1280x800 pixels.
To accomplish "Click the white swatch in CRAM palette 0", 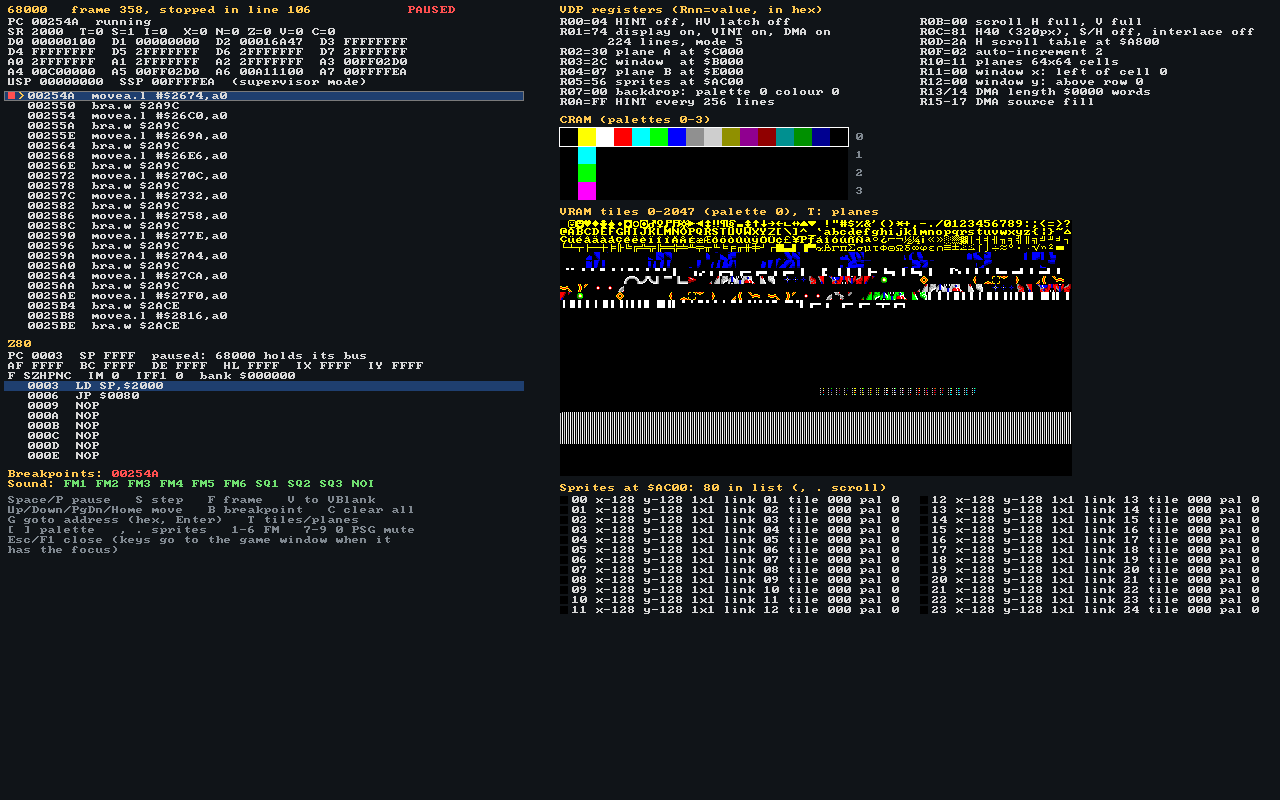I will click(605, 137).
